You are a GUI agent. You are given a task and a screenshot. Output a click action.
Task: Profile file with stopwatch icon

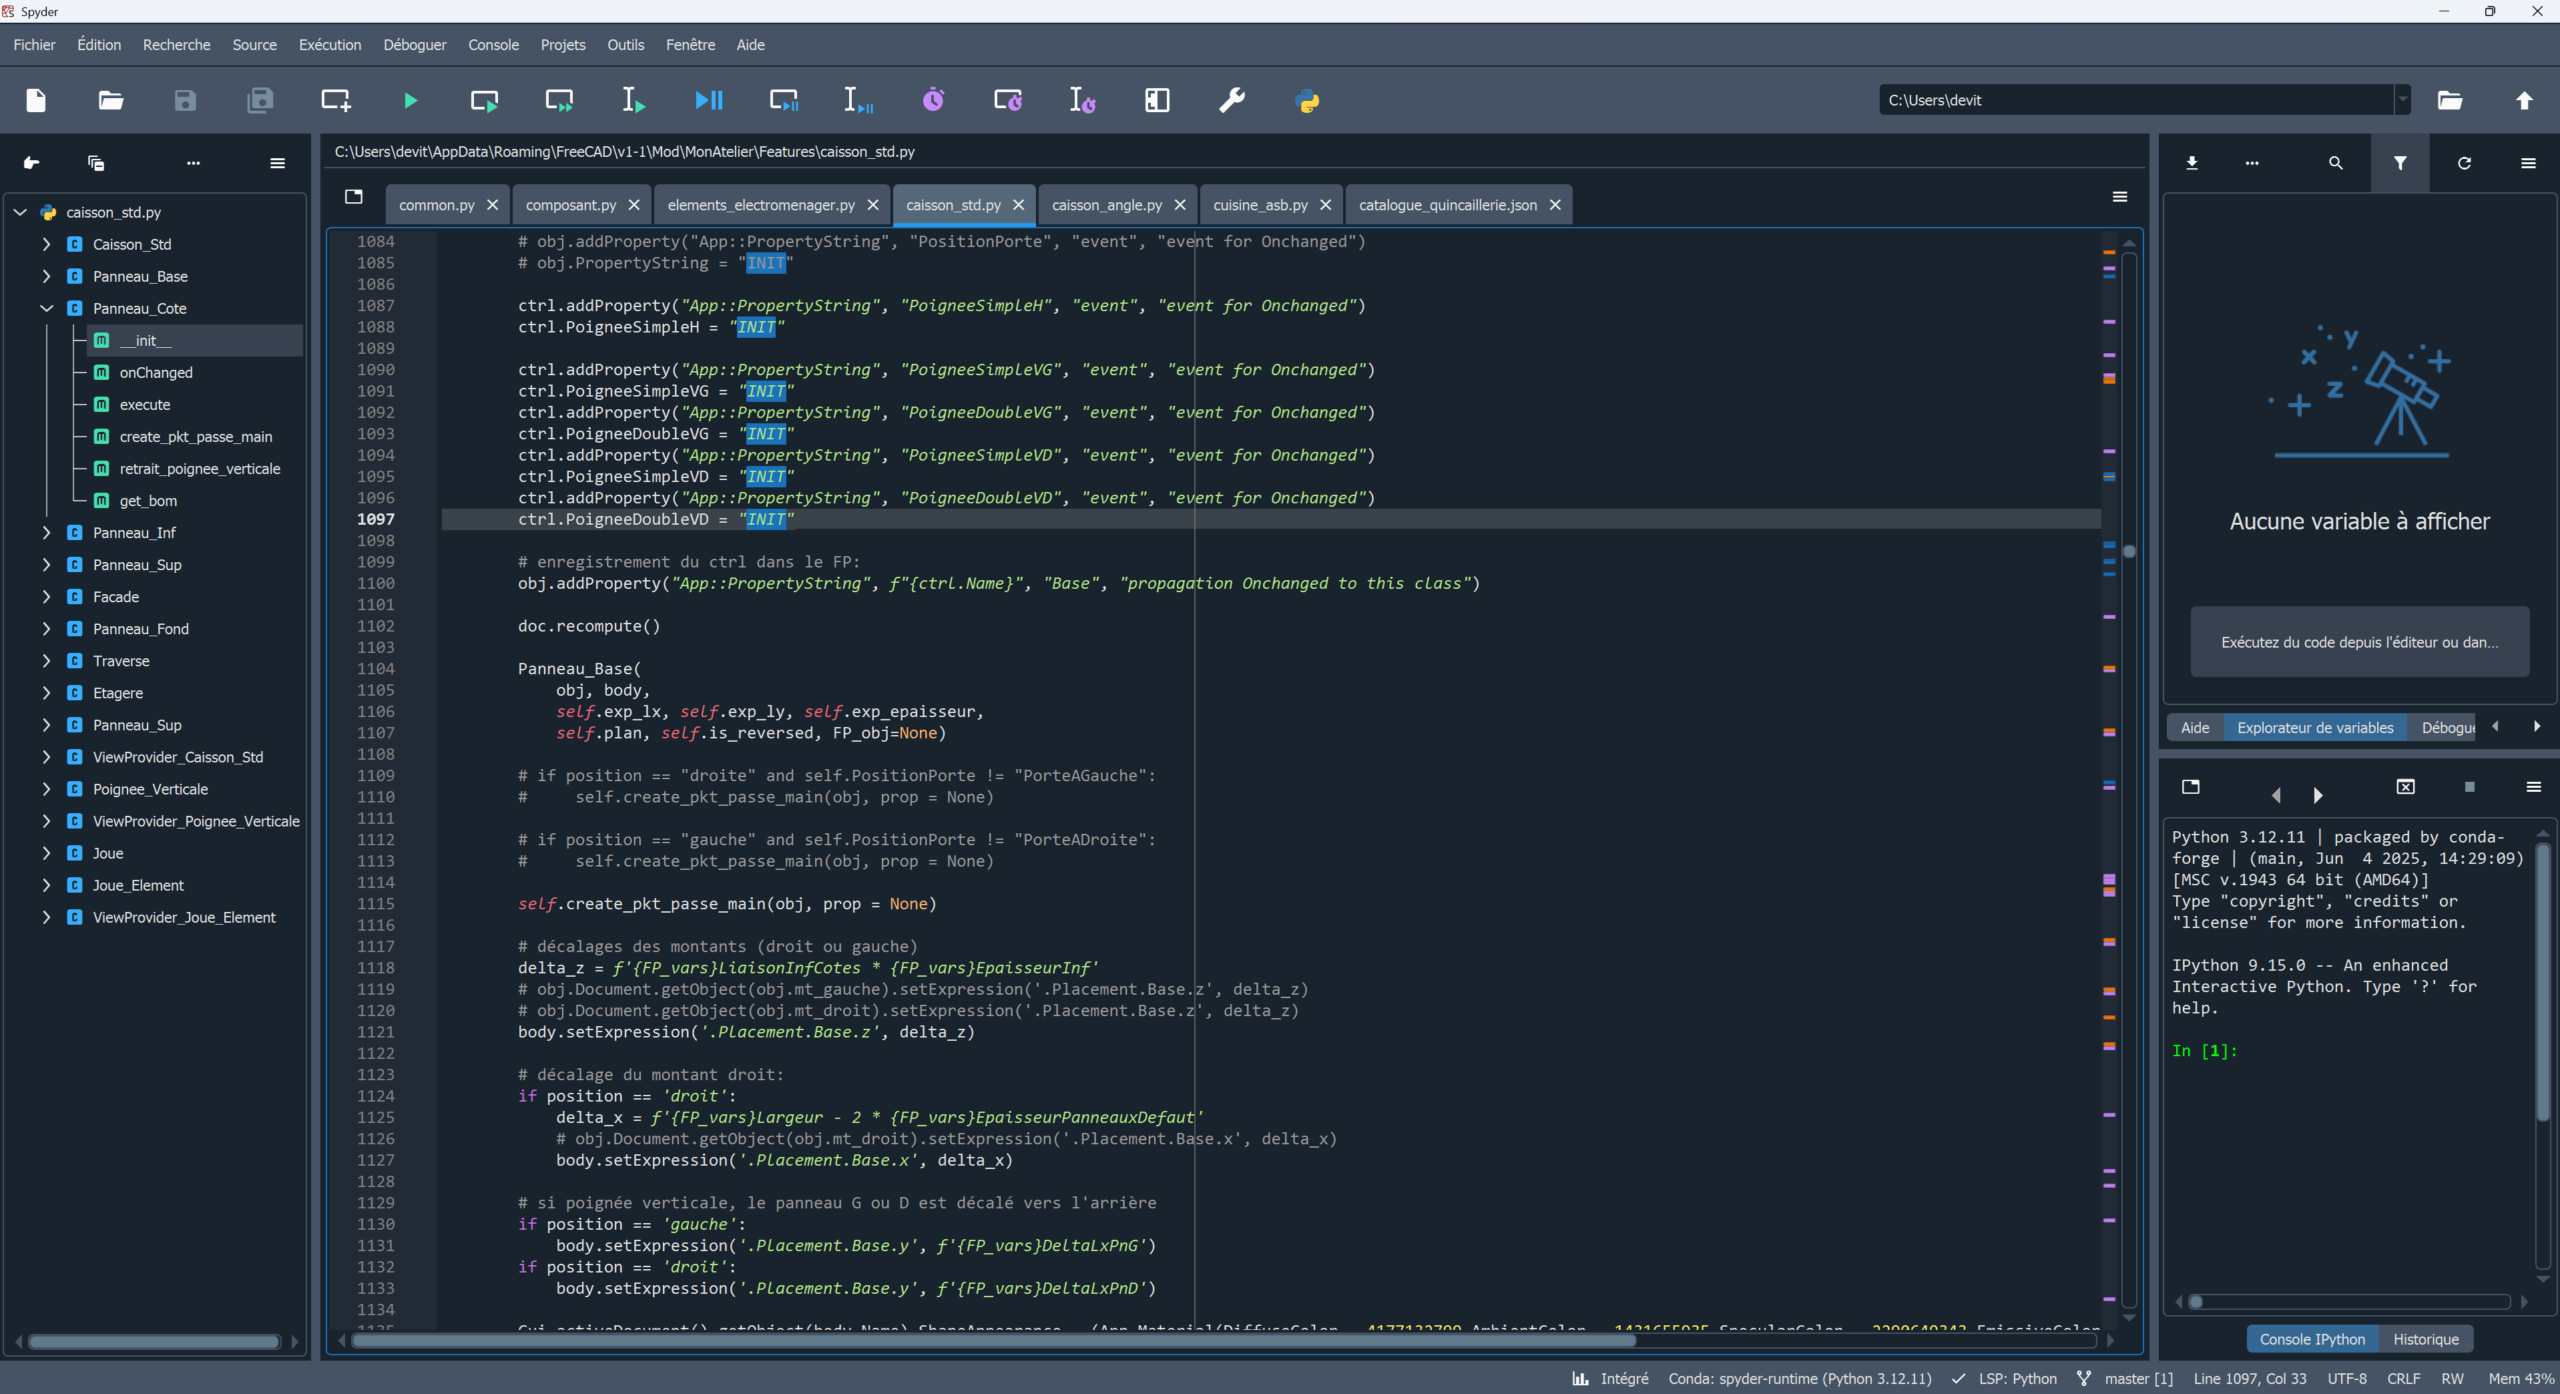pos(933,100)
